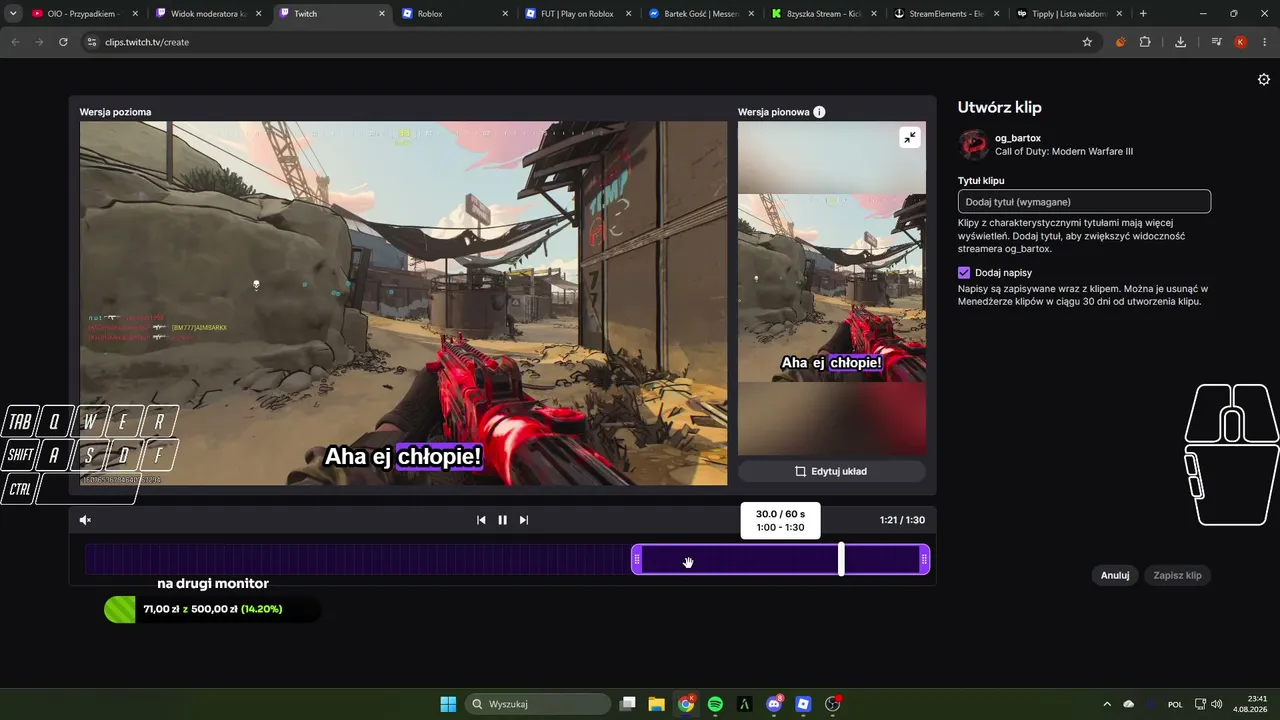Switch to the Tipply tab
The width and height of the screenshot is (1280, 720).
point(1072,14)
